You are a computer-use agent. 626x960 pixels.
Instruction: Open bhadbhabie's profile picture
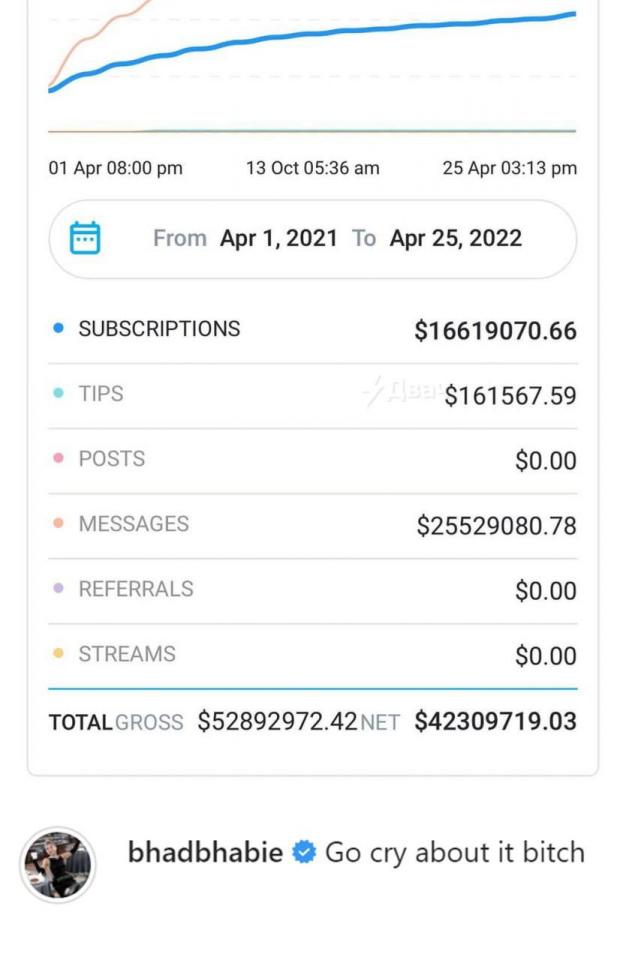[57, 863]
